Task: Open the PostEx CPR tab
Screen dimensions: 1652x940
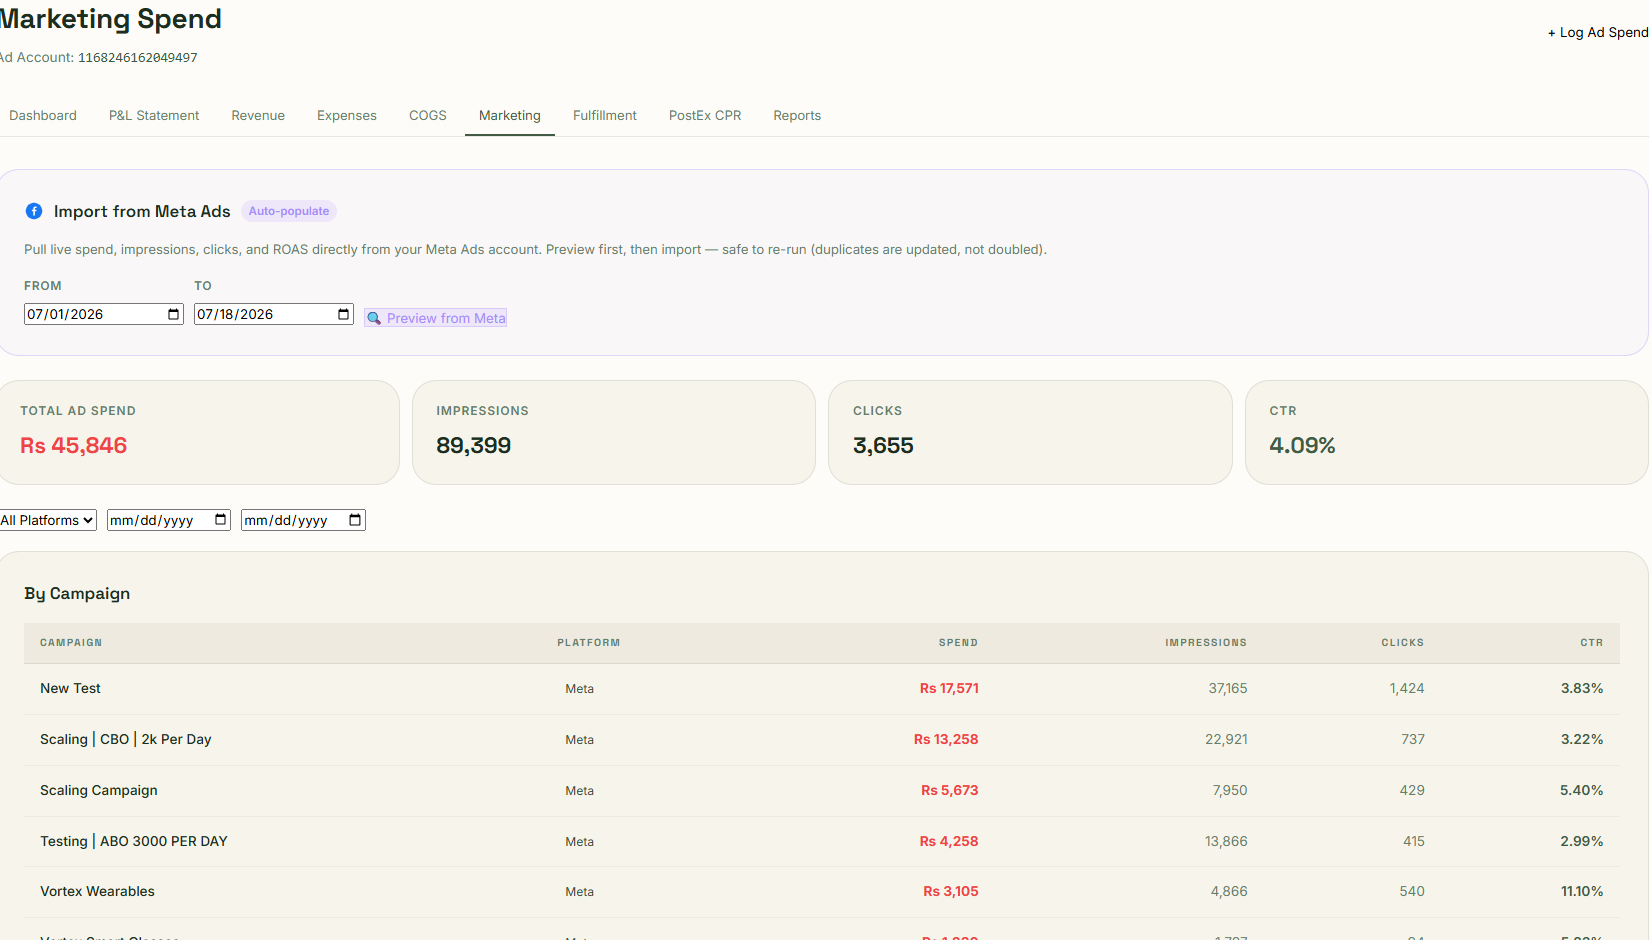Action: click(705, 116)
